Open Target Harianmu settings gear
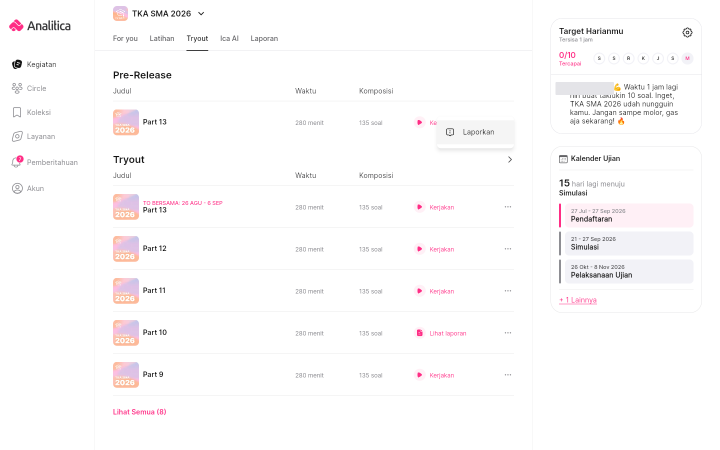This screenshot has height=450, width=720. 687,32
